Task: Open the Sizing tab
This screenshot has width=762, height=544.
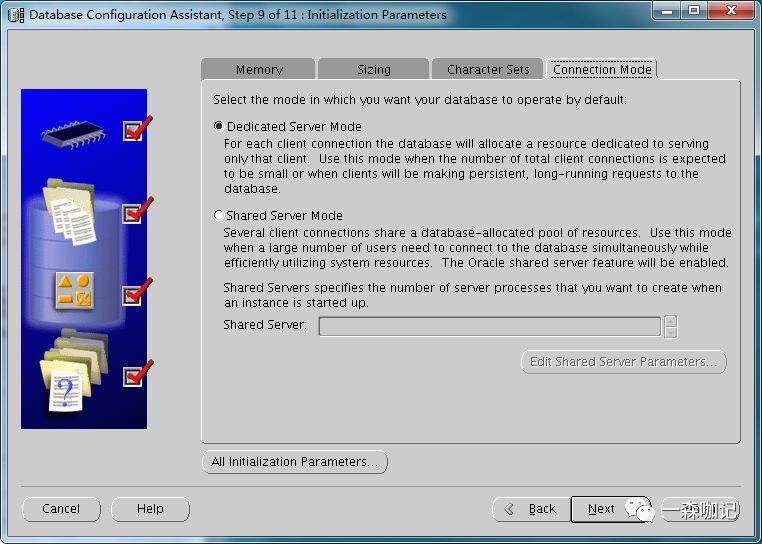Action: click(373, 70)
